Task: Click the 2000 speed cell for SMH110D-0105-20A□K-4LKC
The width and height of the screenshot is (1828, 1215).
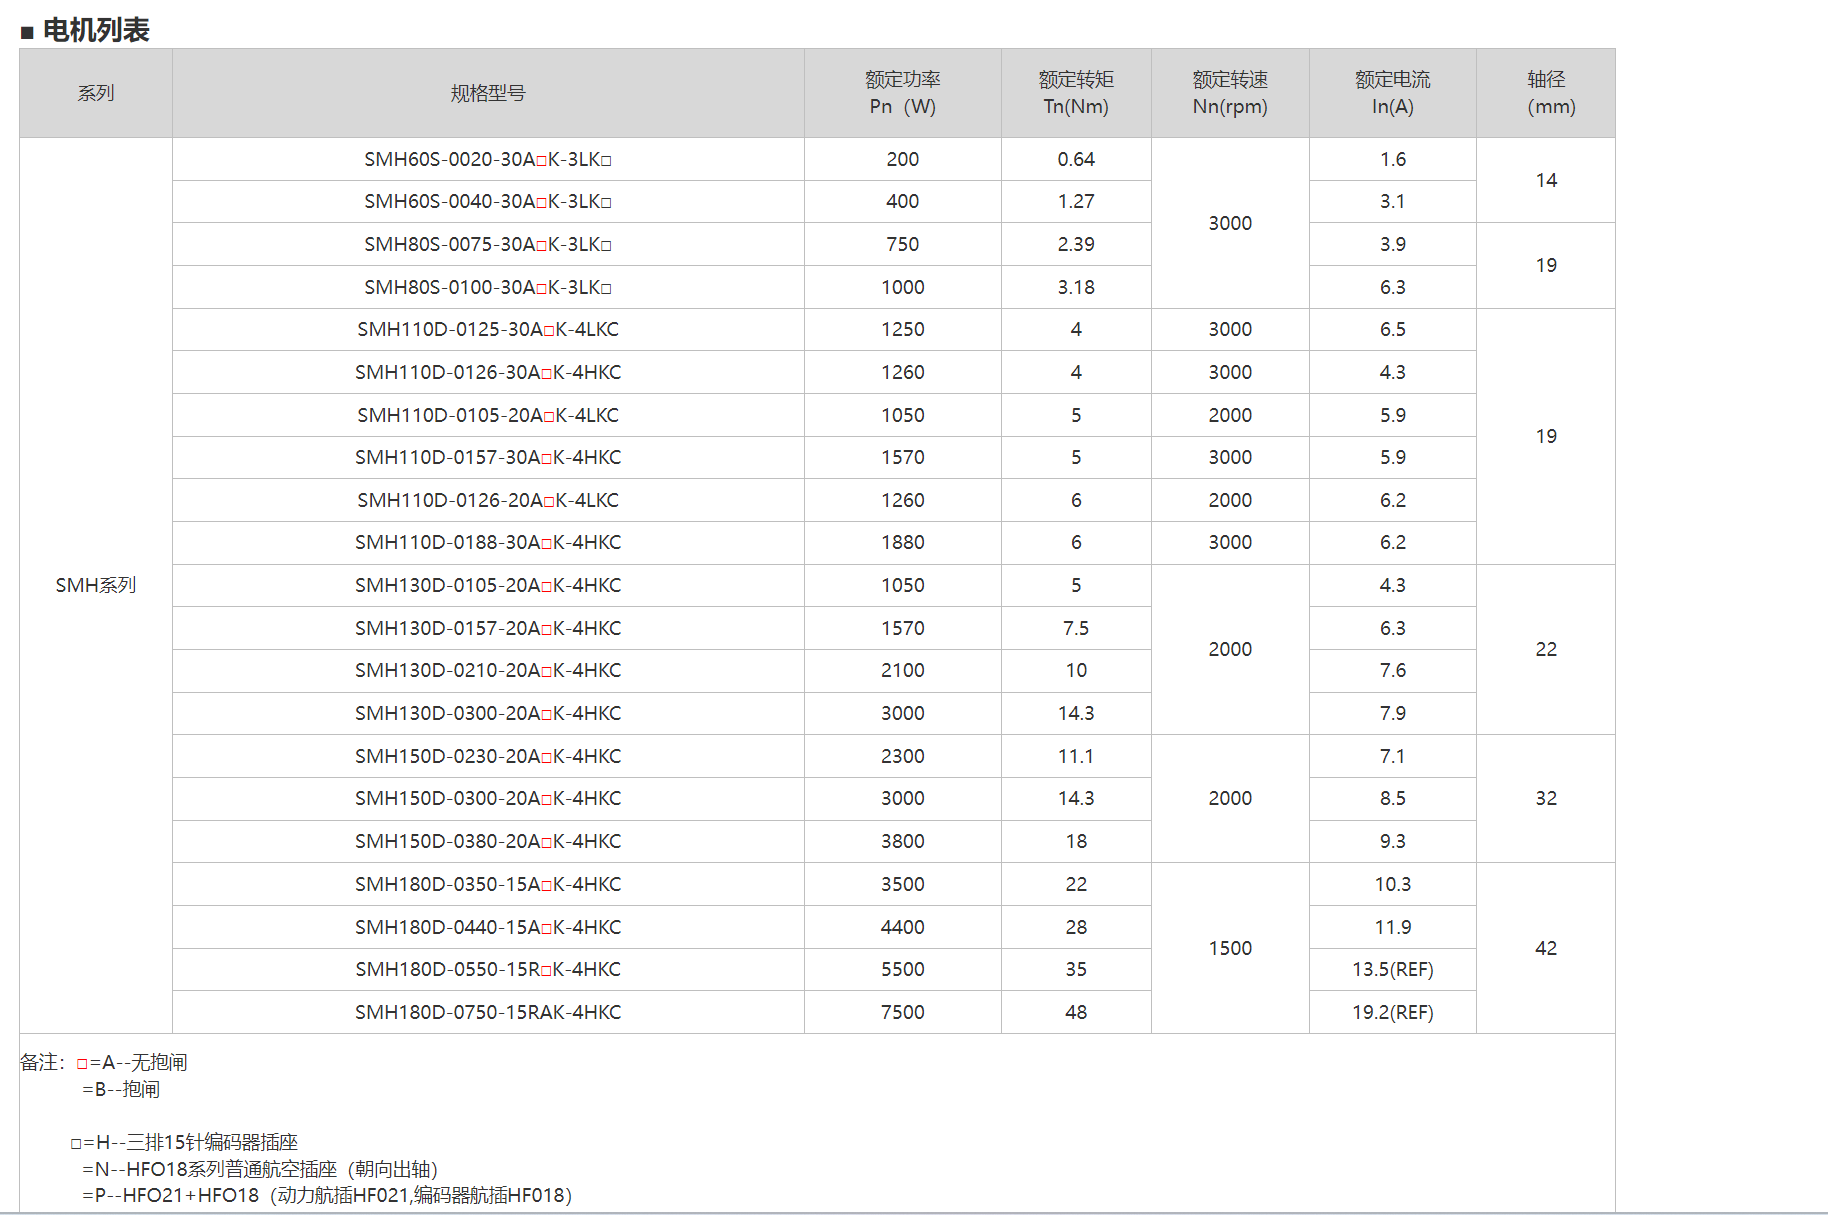Action: tap(1230, 415)
